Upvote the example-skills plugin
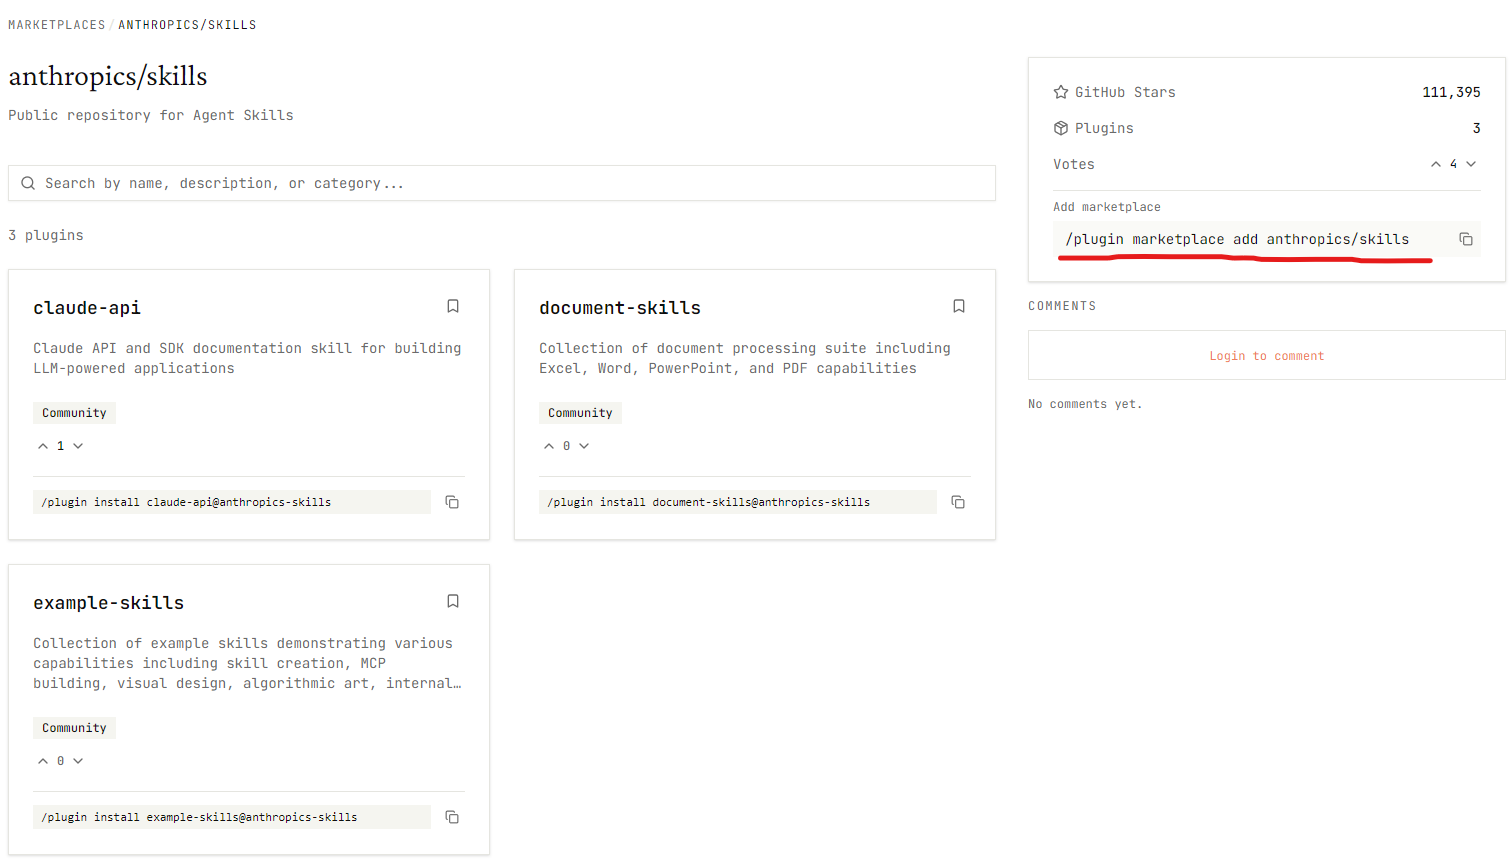 click(x=43, y=761)
